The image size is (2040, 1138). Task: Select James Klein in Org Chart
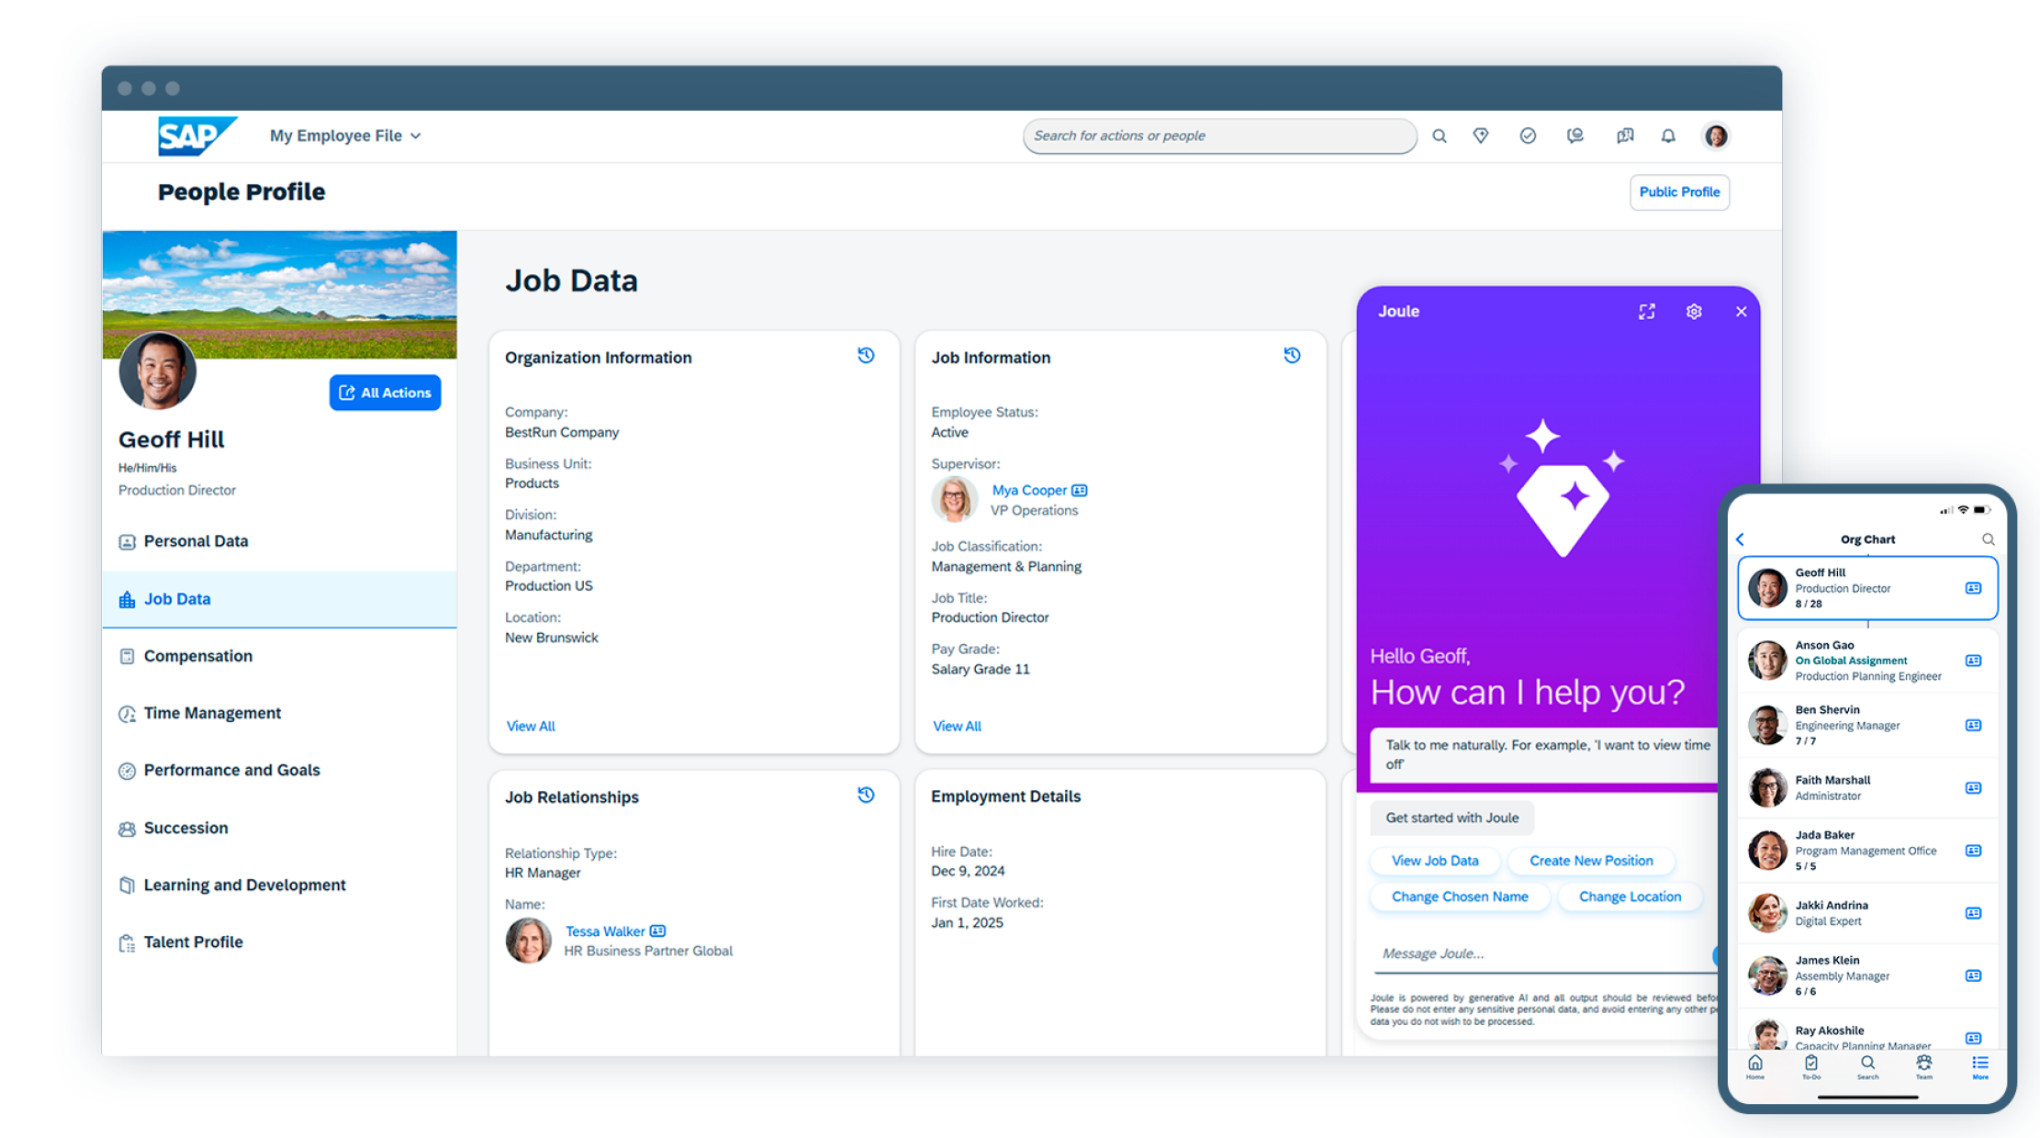1867,975
